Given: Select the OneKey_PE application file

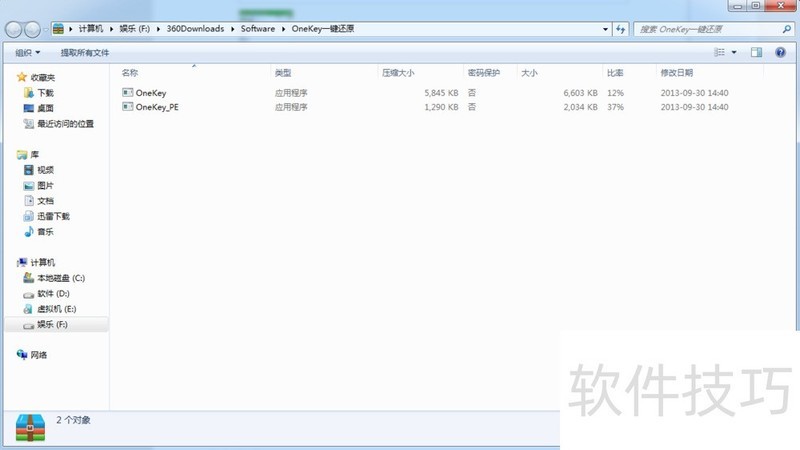Looking at the screenshot, I should [157, 107].
